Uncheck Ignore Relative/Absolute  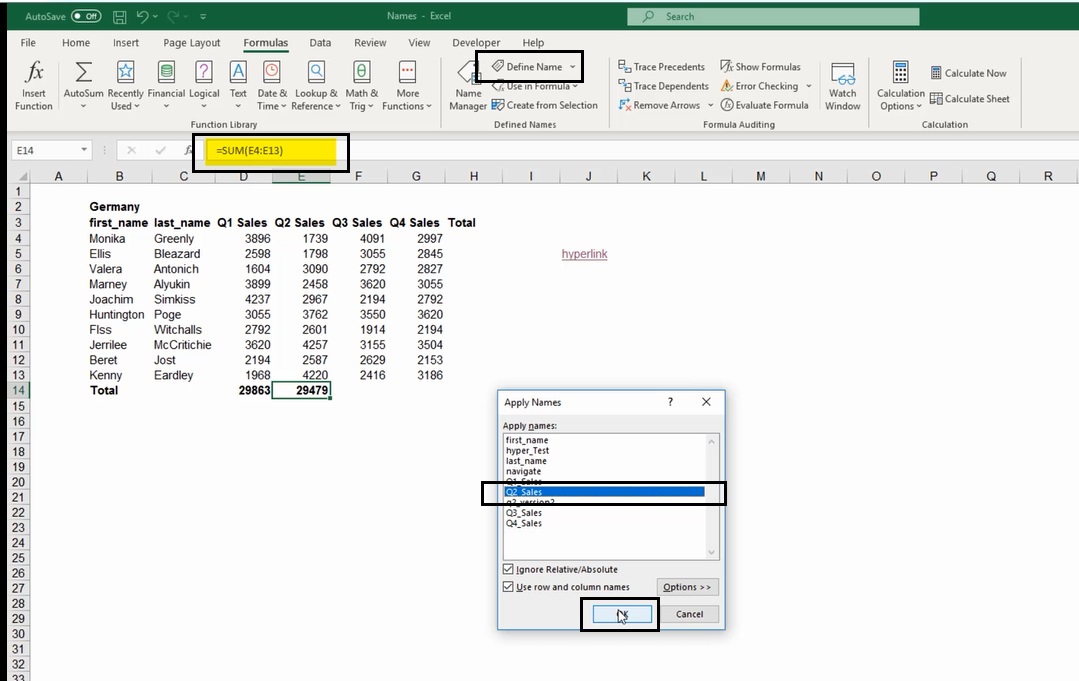pyautogui.click(x=508, y=569)
